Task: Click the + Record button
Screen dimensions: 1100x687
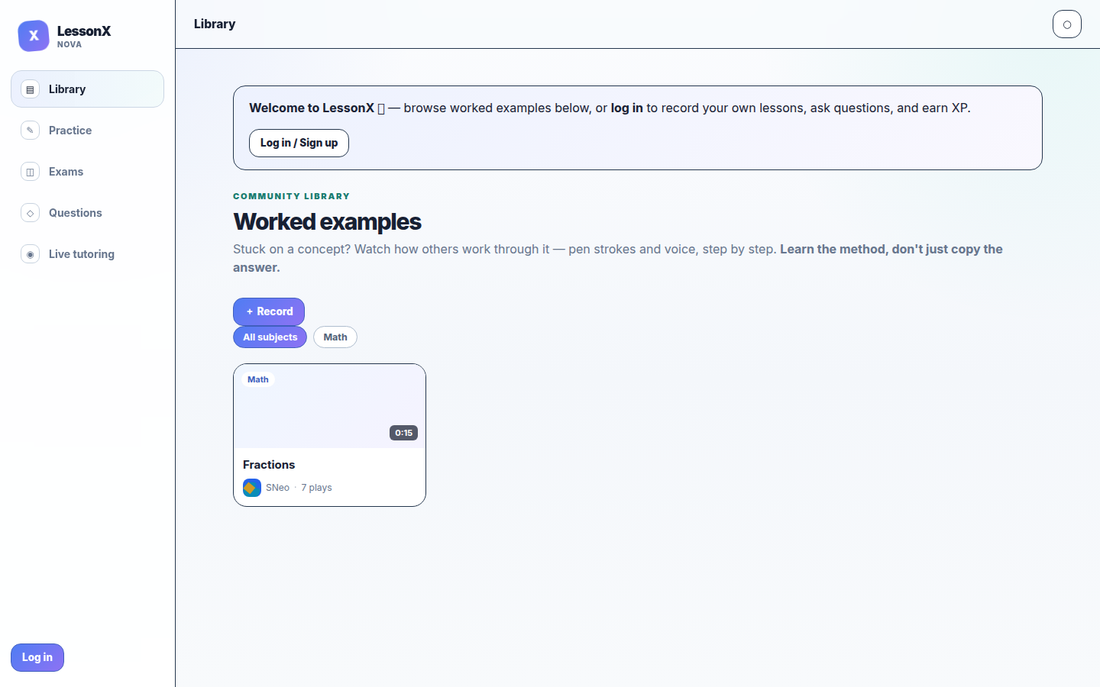Action: [269, 312]
